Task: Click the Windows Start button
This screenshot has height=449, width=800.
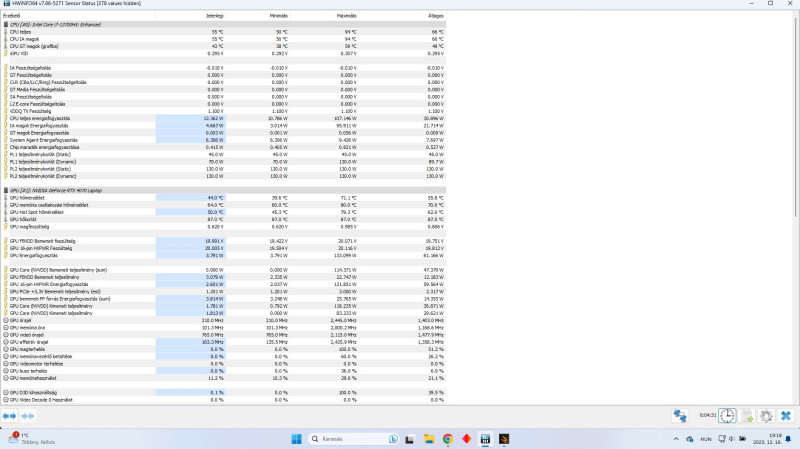Action: click(296, 439)
